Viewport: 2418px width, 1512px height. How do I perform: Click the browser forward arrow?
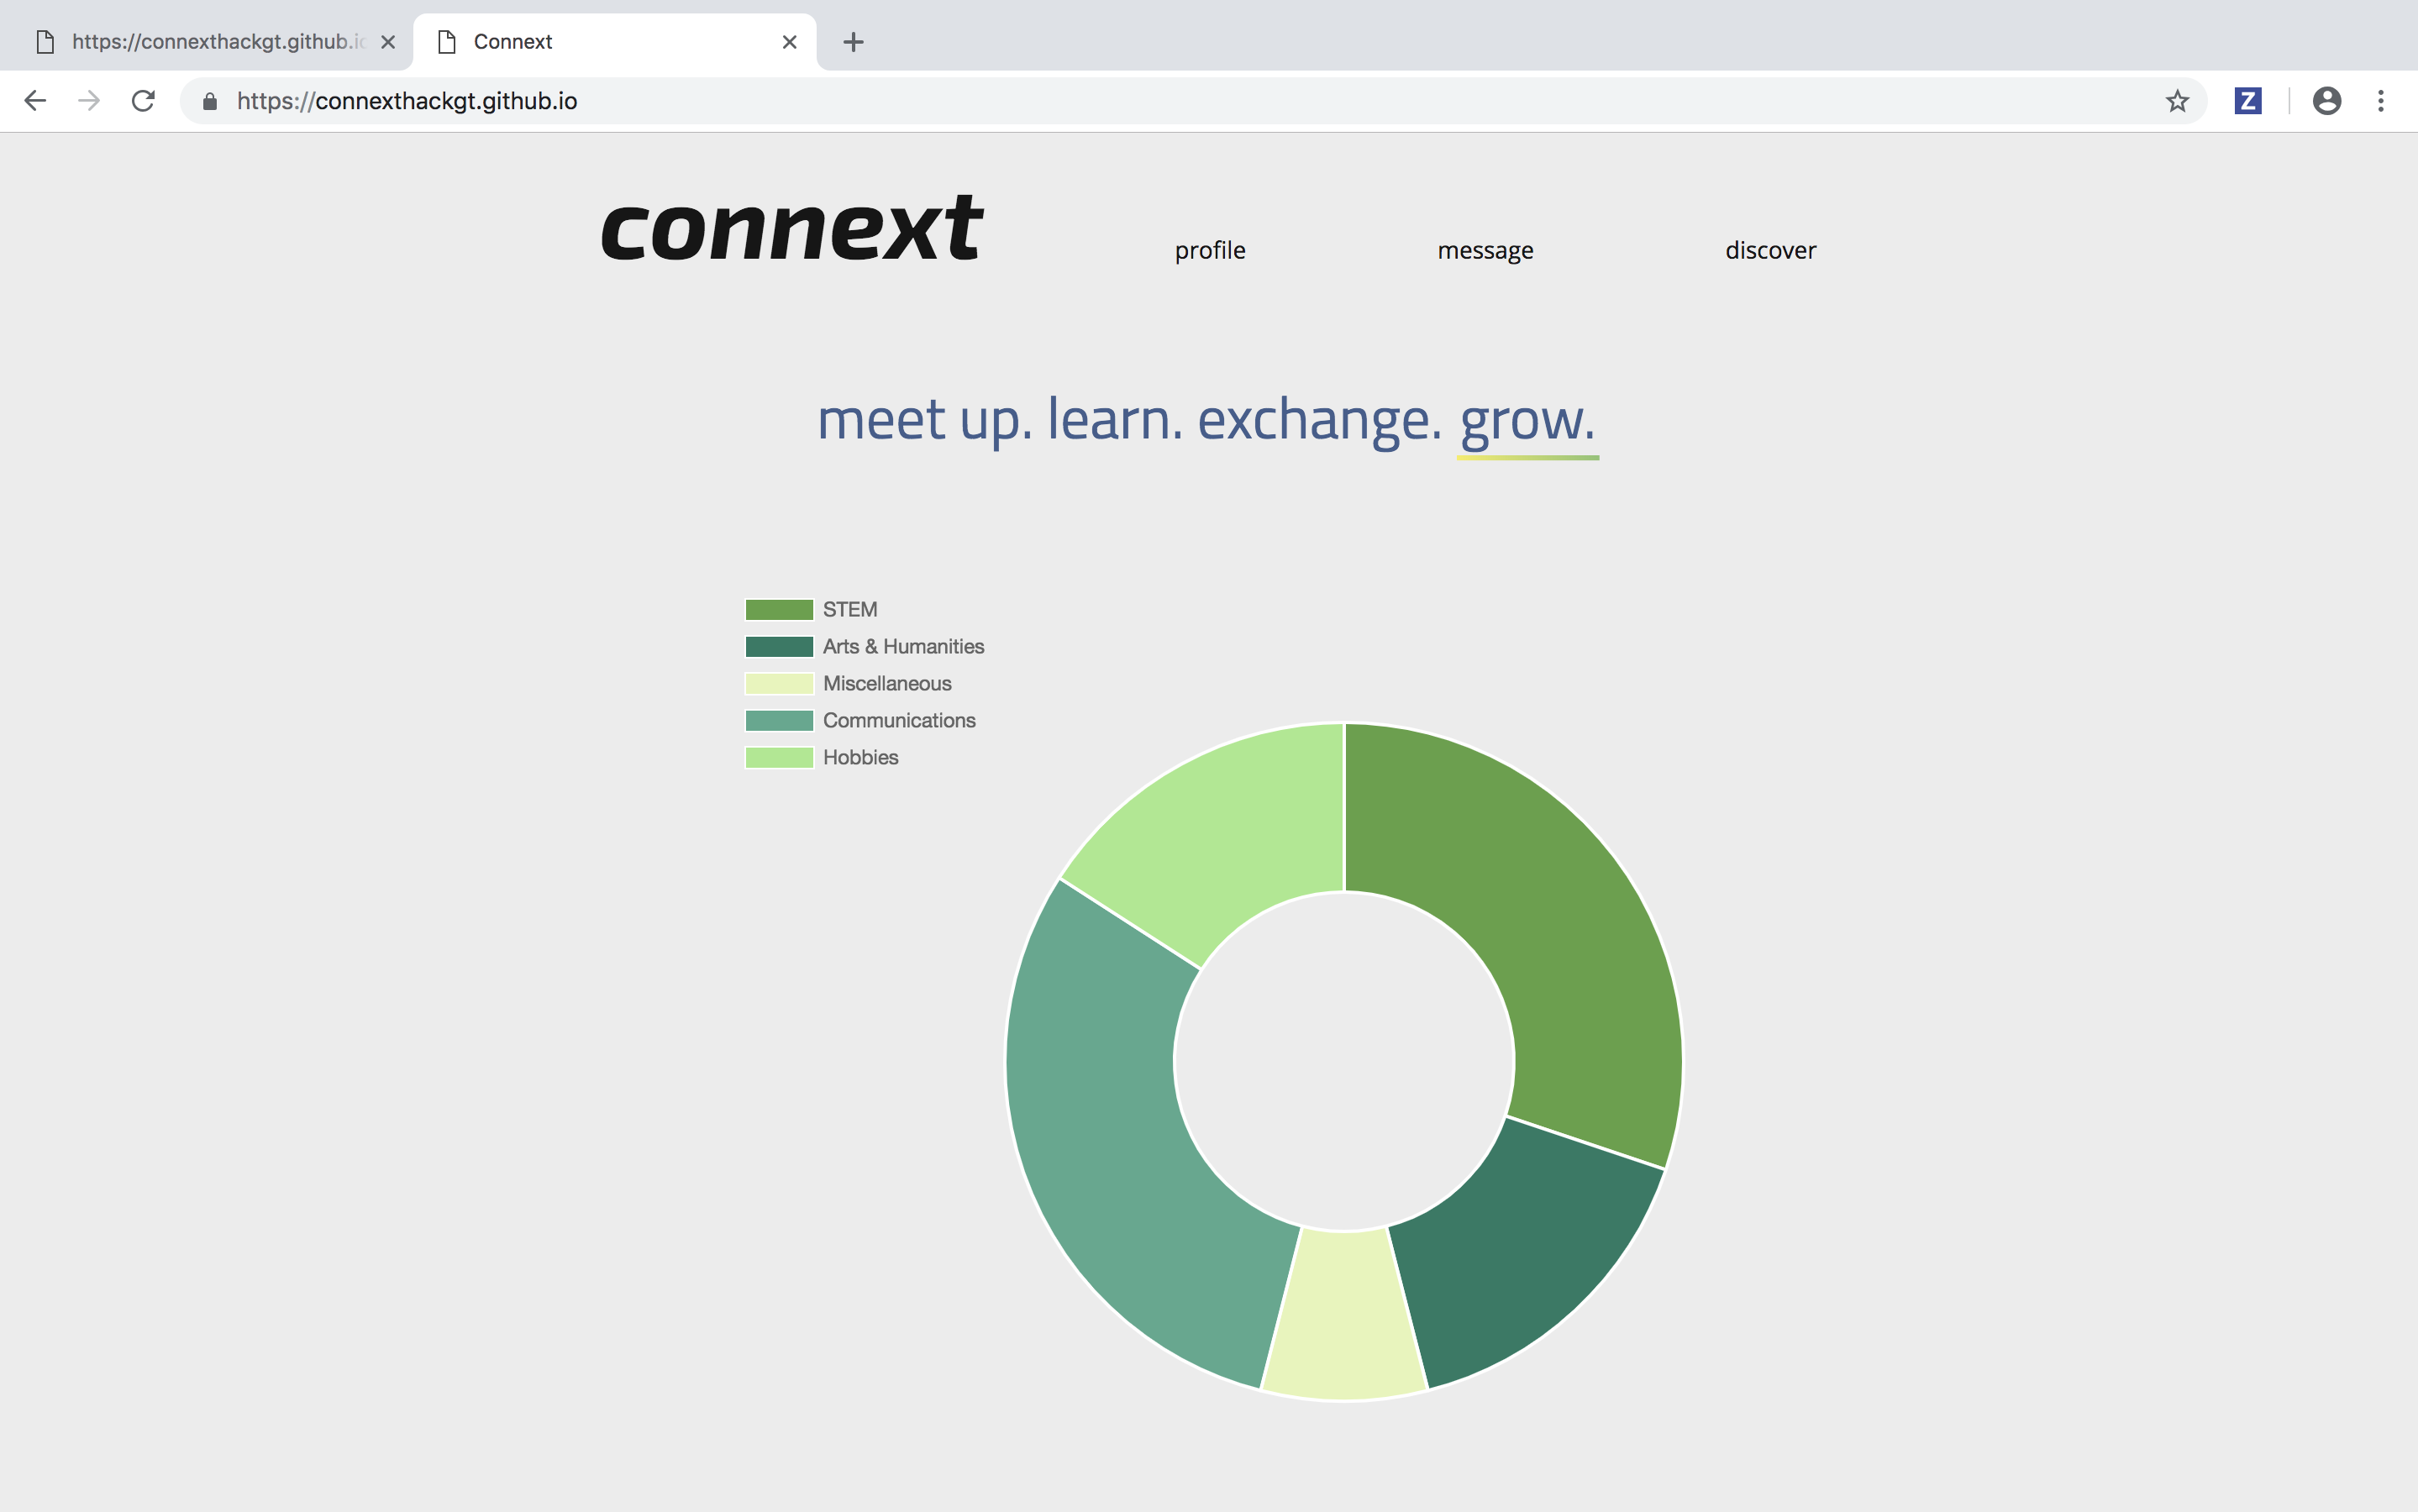tap(89, 101)
